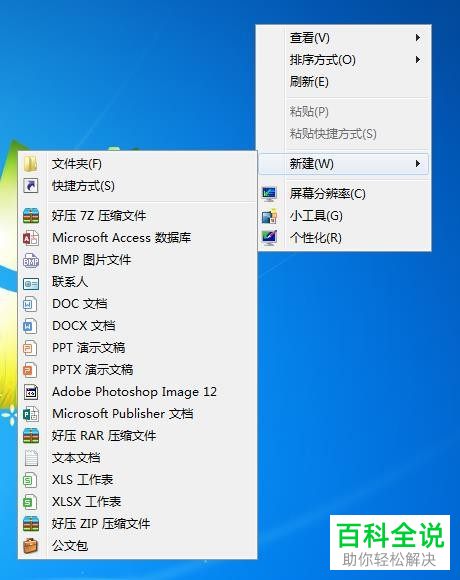This screenshot has height=580, width=460.
Task: Expand the 新建(W) submenu arrow
Action: point(417,163)
